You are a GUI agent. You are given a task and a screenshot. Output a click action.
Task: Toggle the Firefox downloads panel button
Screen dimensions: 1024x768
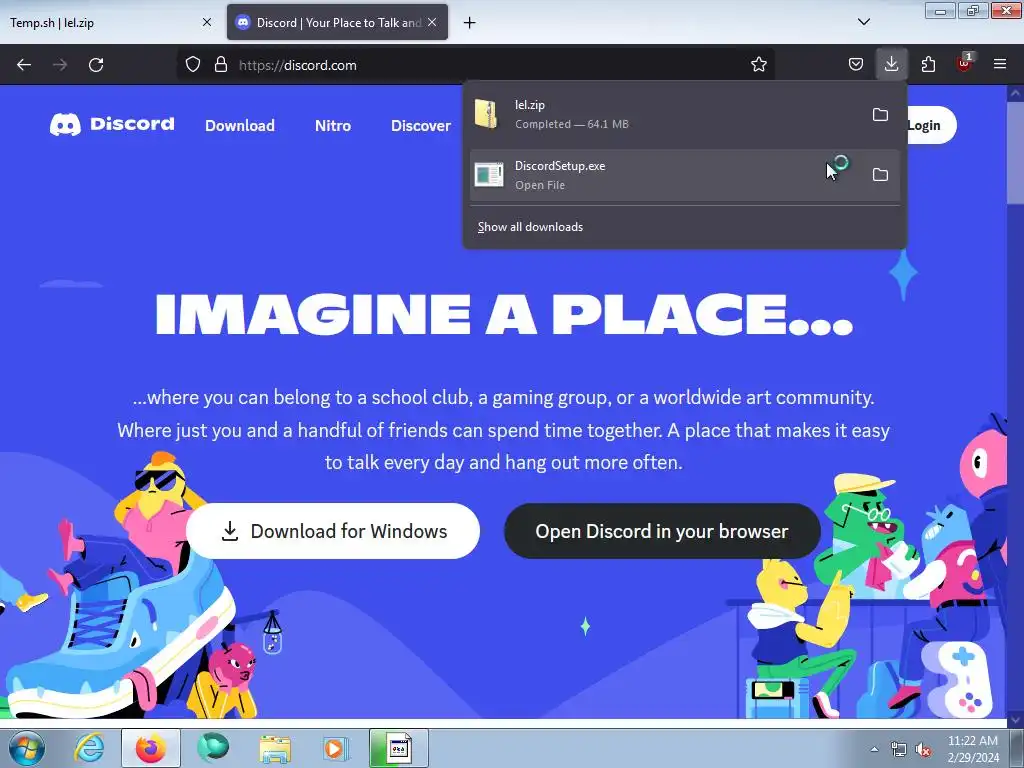coord(891,65)
